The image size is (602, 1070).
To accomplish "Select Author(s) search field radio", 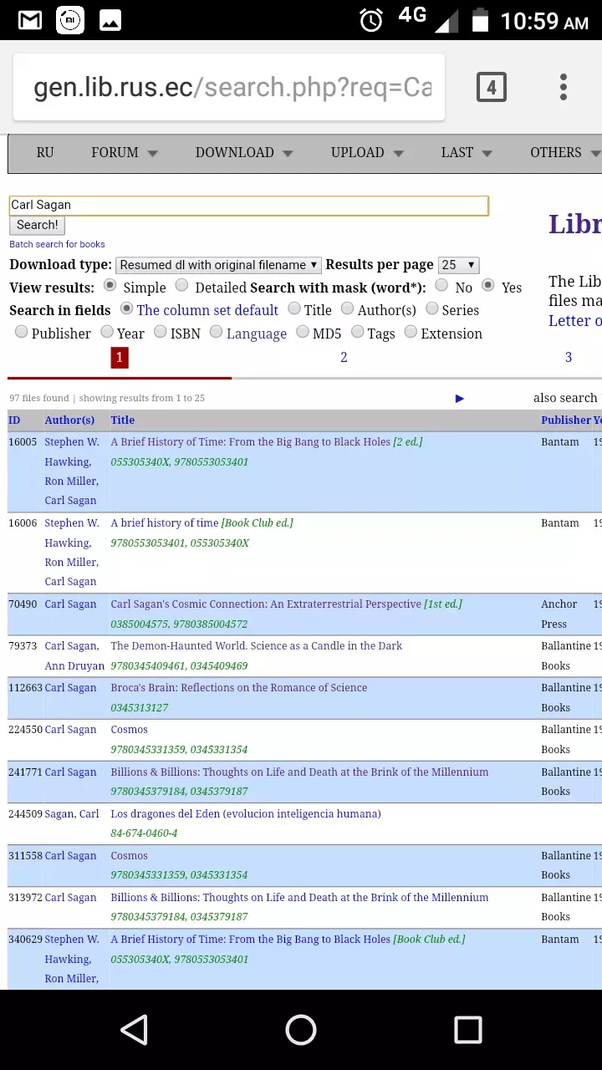I will click(347, 308).
